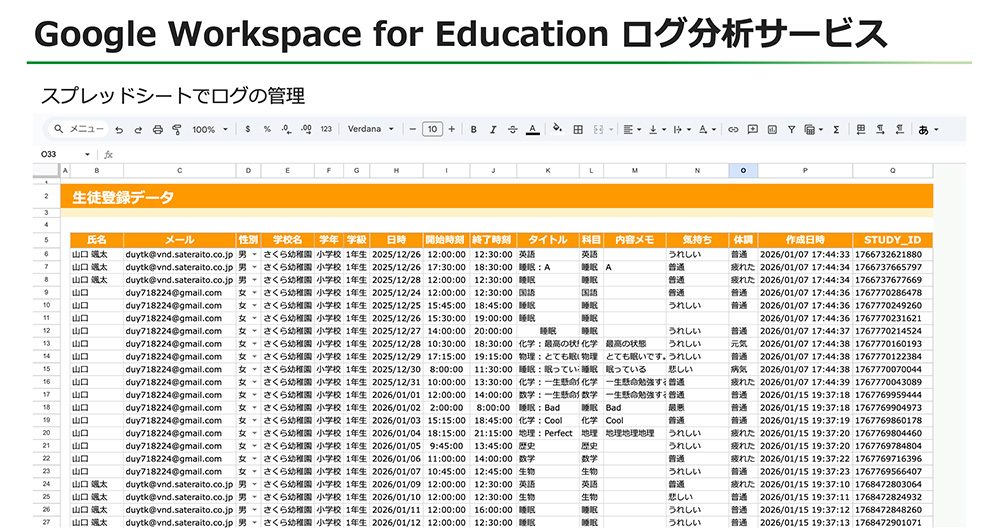
Task: Toggle italic text formatting
Action: pos(493,130)
